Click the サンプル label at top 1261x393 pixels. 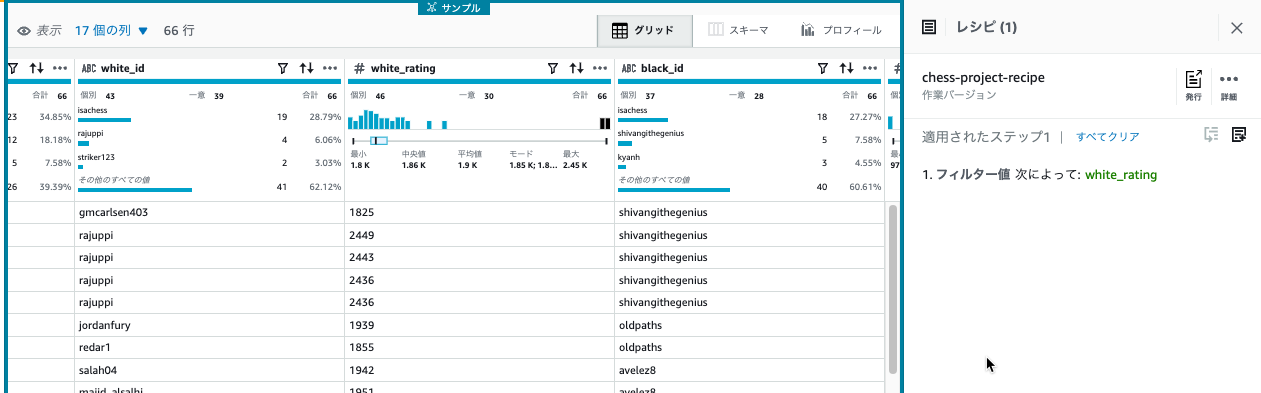pos(453,7)
